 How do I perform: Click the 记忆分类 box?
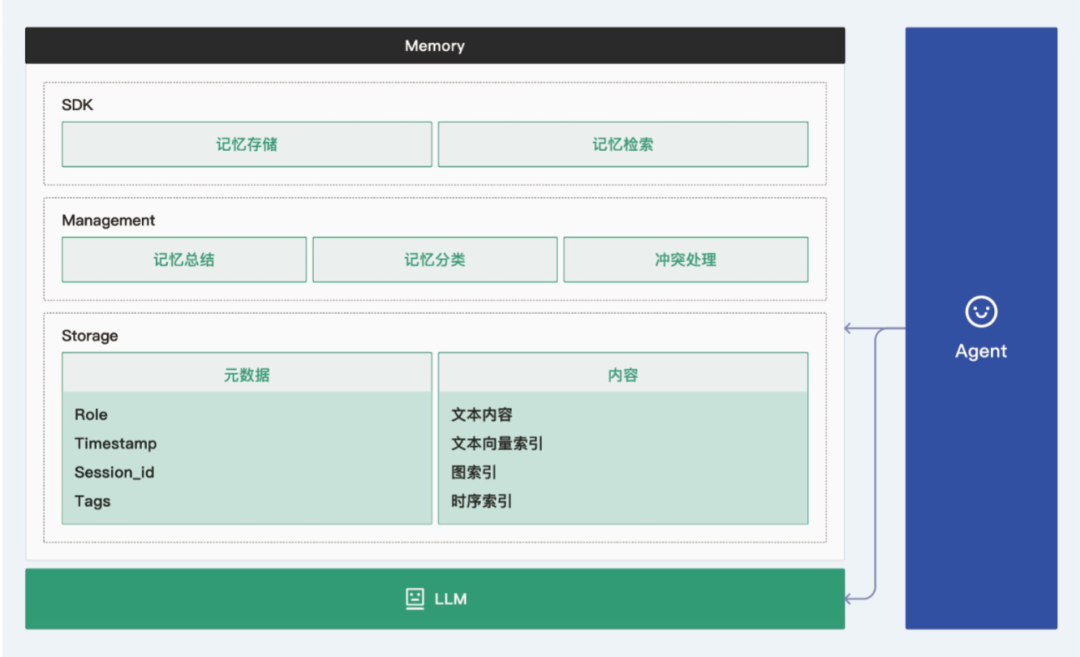[435, 260]
